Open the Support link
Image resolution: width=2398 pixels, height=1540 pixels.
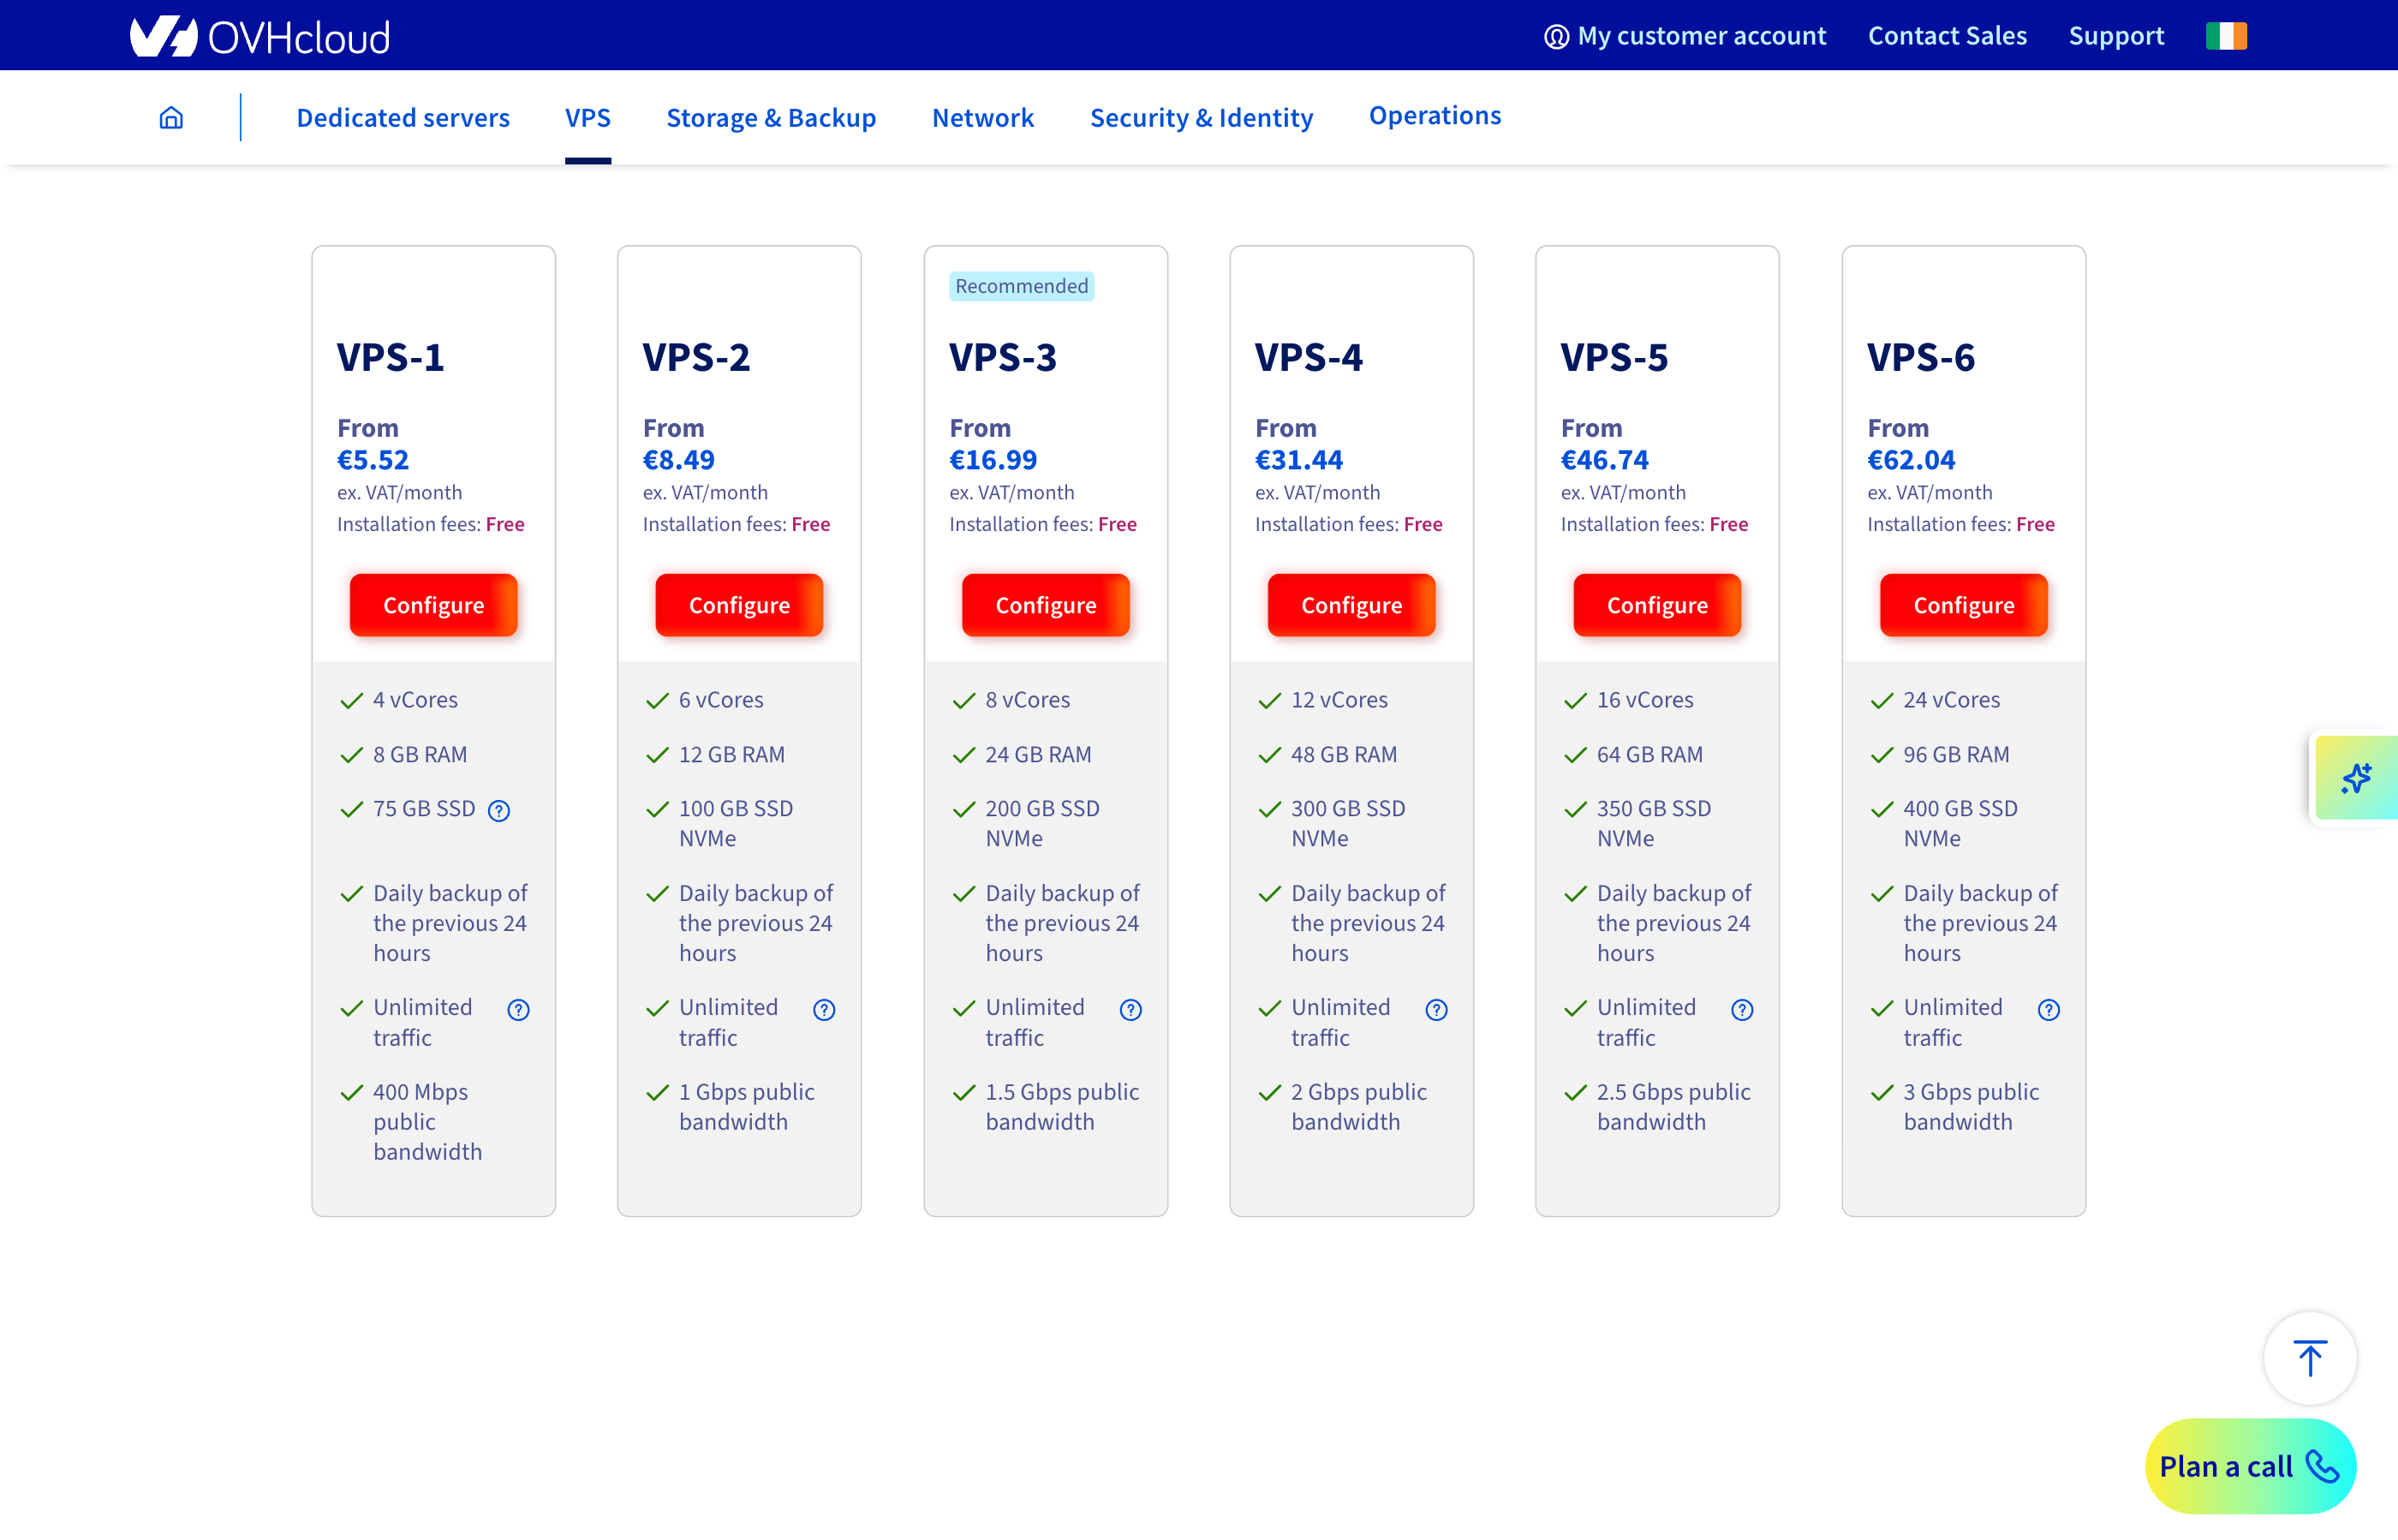[2116, 36]
